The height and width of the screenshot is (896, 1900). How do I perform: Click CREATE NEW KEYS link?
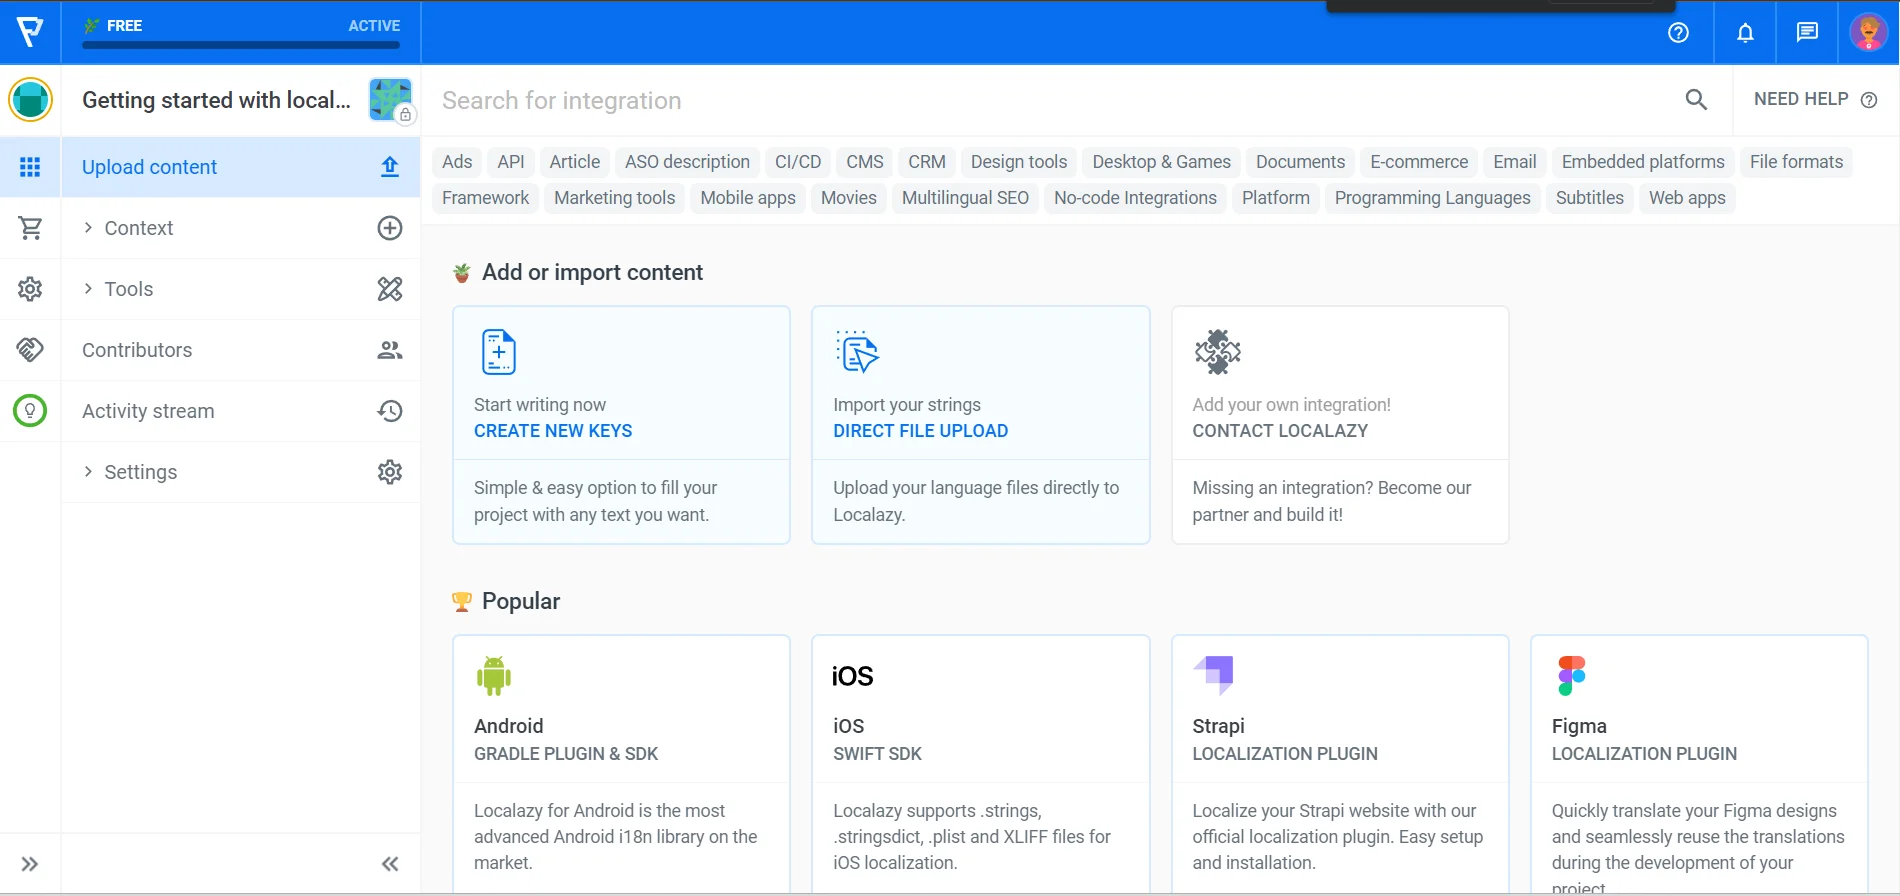point(553,431)
